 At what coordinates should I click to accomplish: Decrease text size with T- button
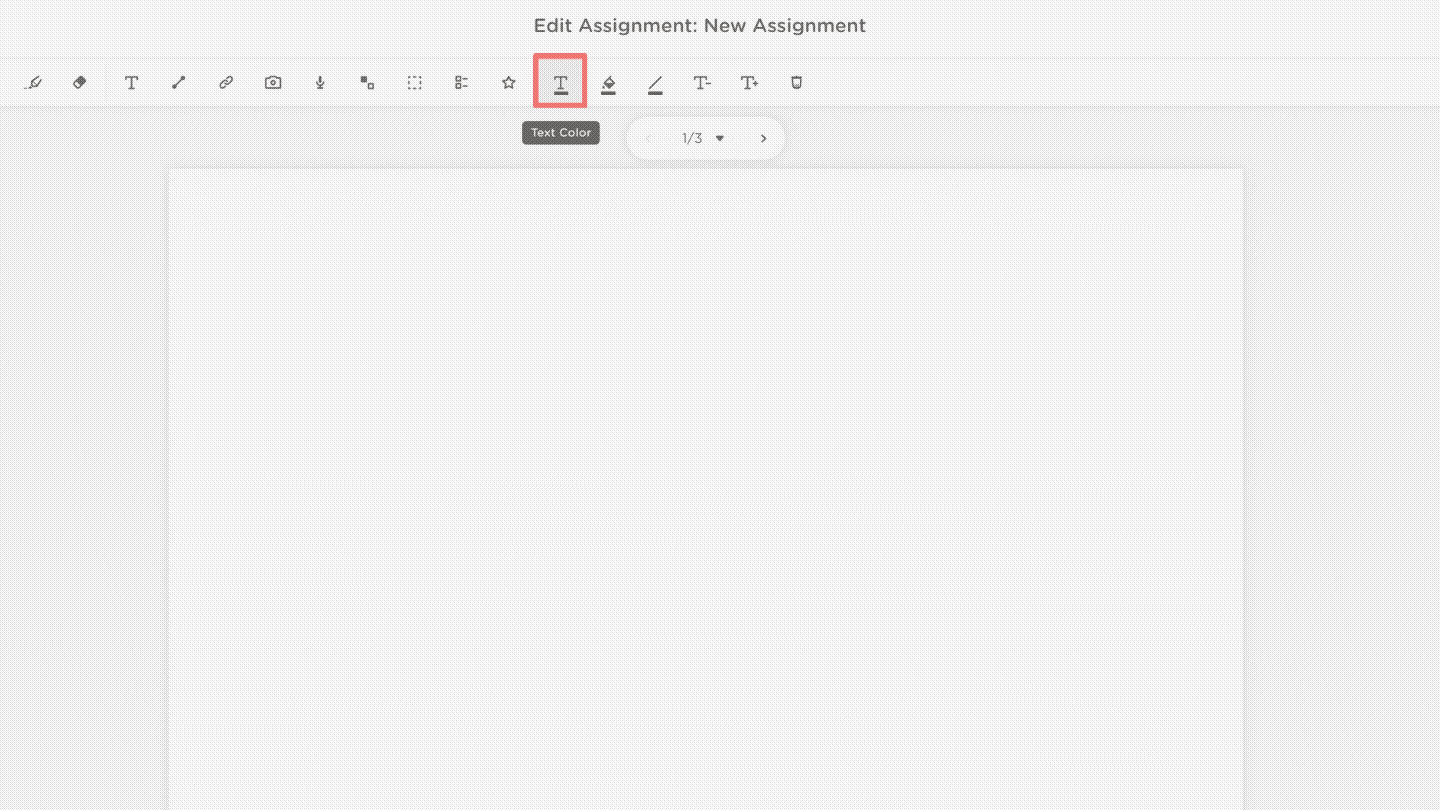coord(702,83)
